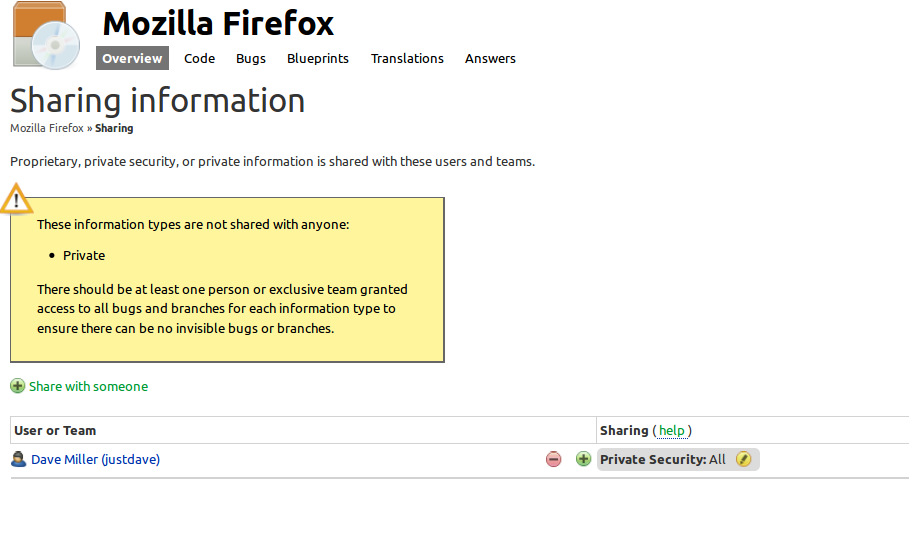Select the Blueprints tab
Image resolution: width=909 pixels, height=533 pixels.
pyautogui.click(x=318, y=58)
